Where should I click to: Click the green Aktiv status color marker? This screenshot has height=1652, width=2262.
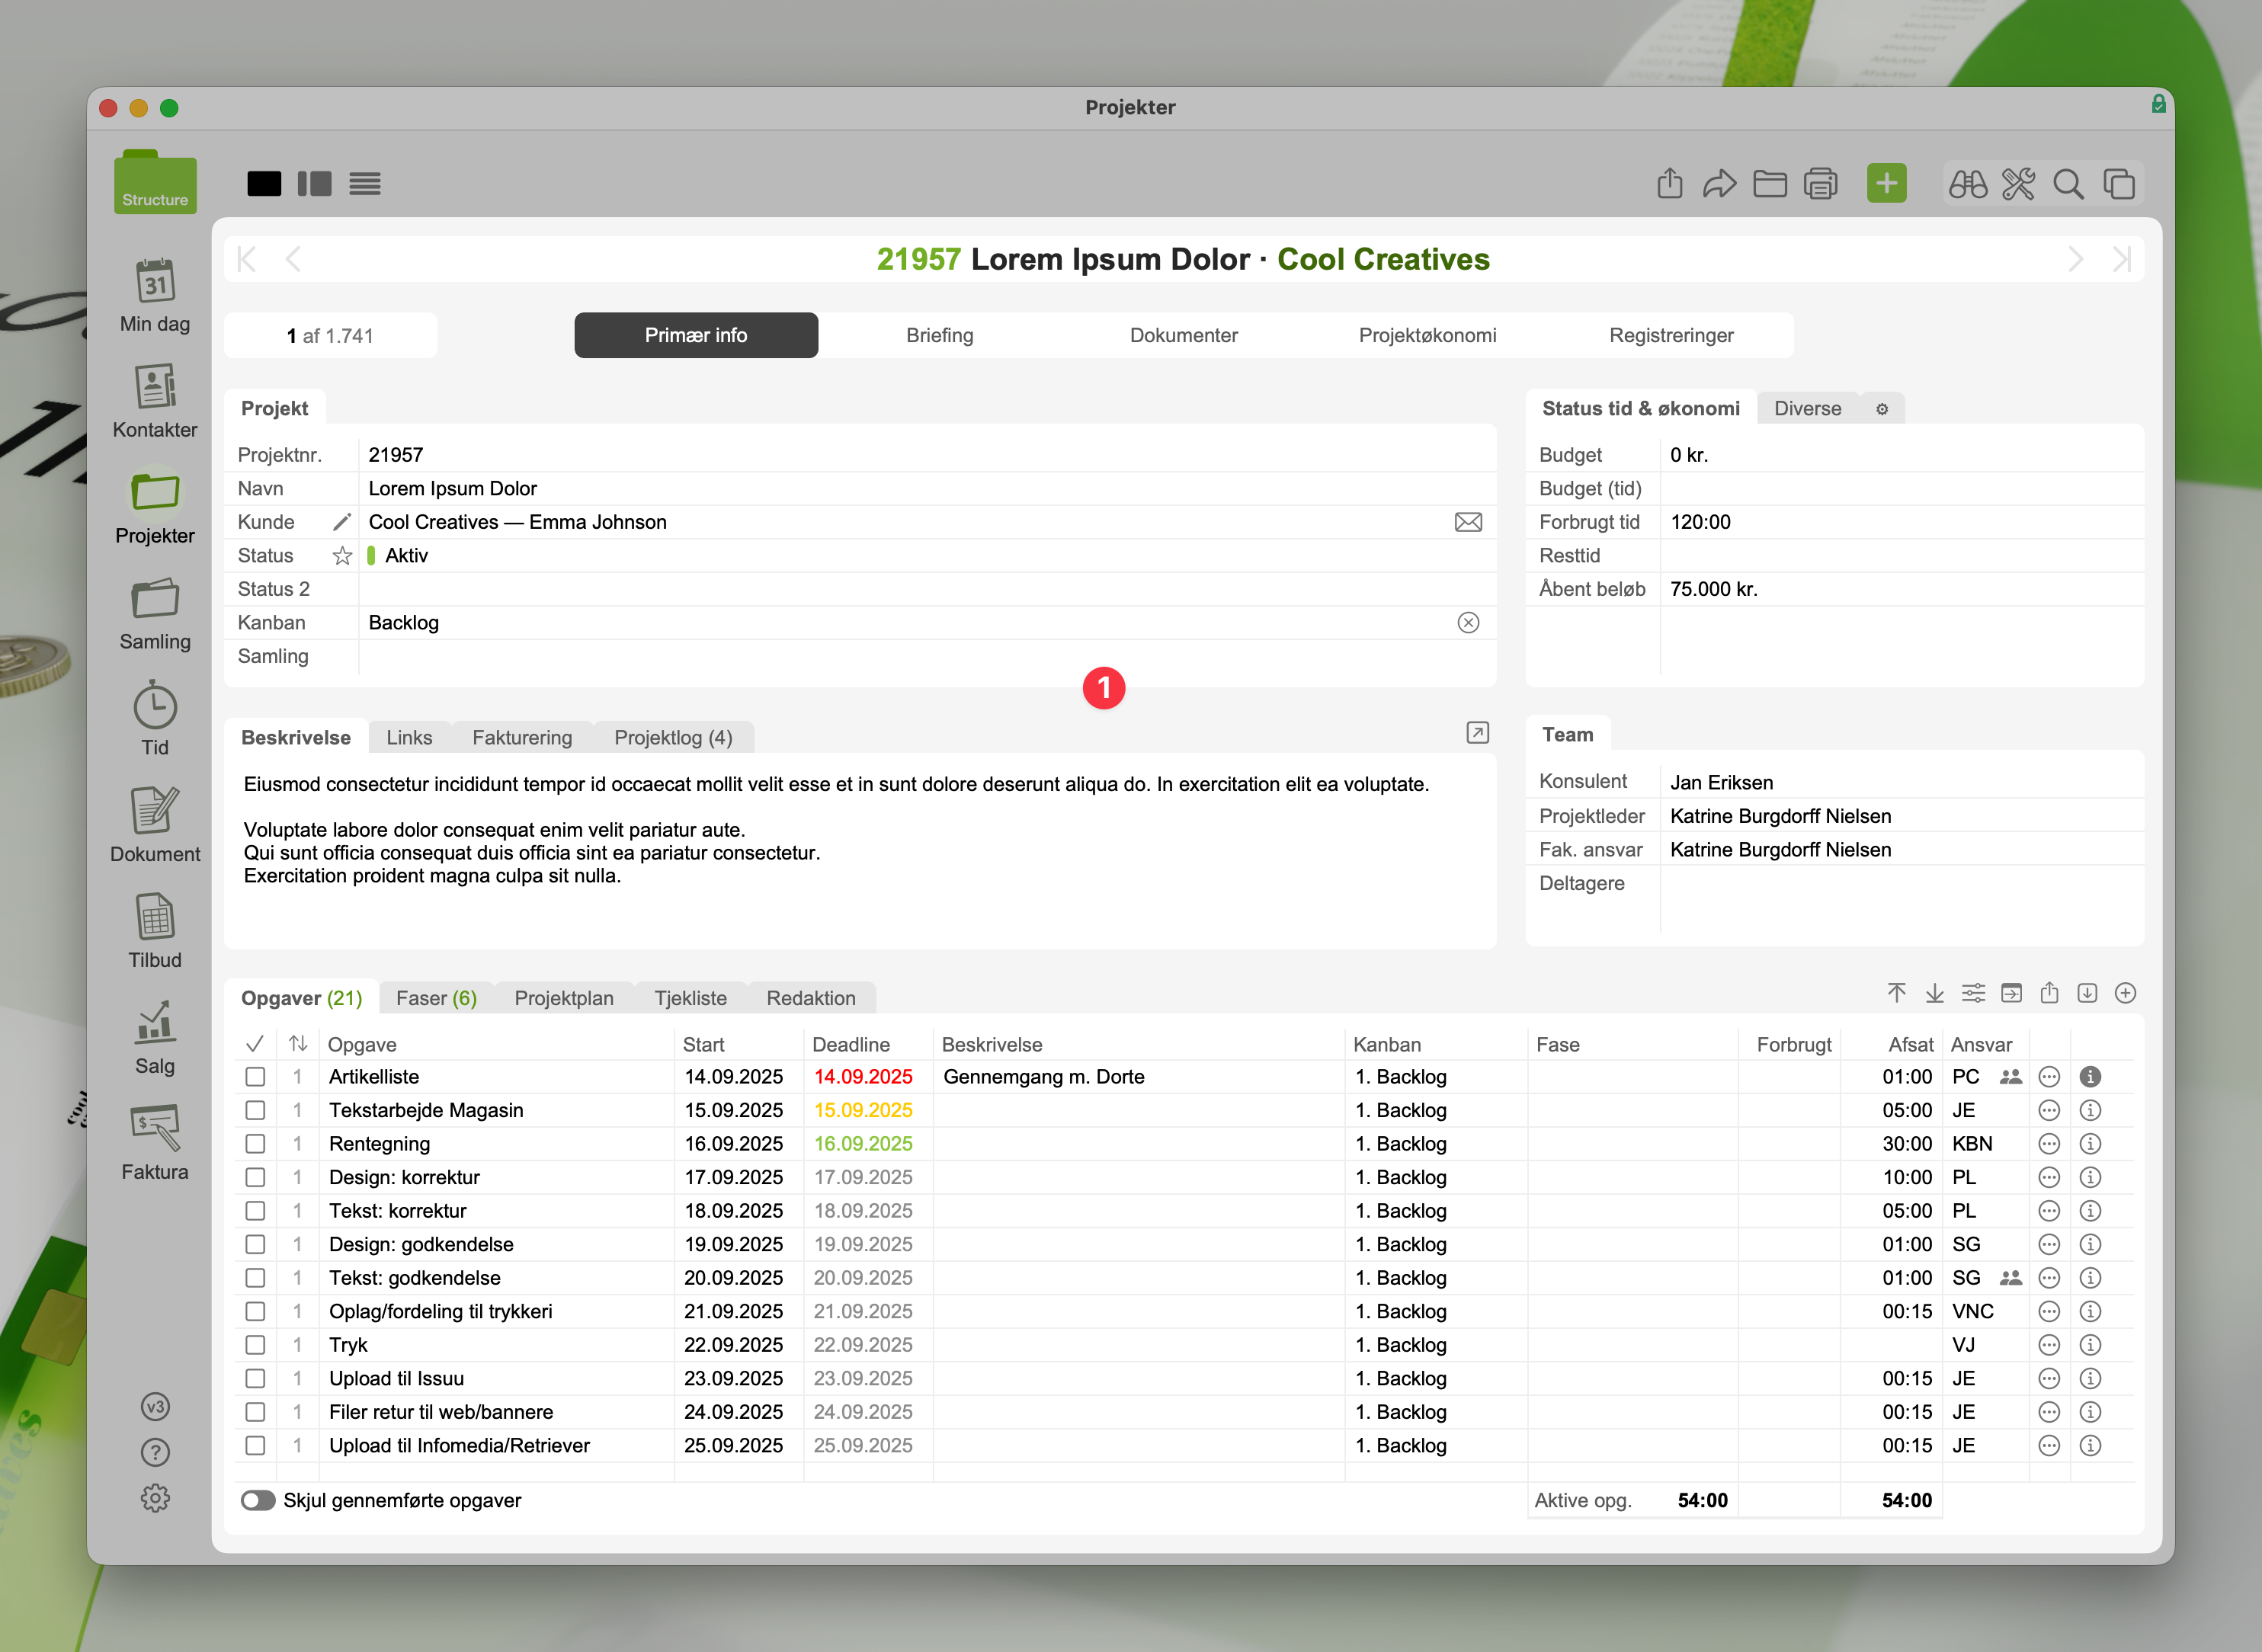tap(372, 556)
